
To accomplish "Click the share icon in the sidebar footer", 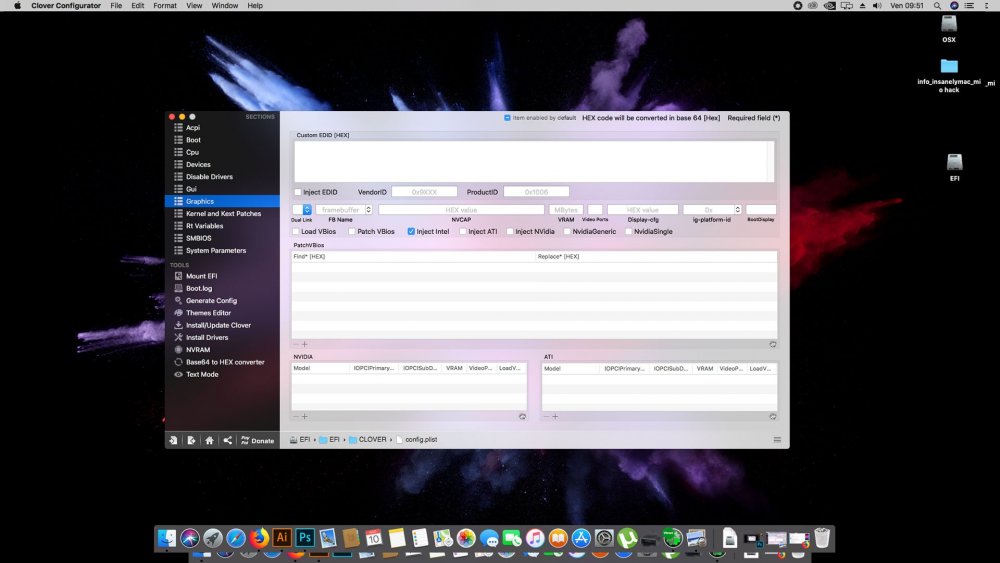I will pos(228,441).
